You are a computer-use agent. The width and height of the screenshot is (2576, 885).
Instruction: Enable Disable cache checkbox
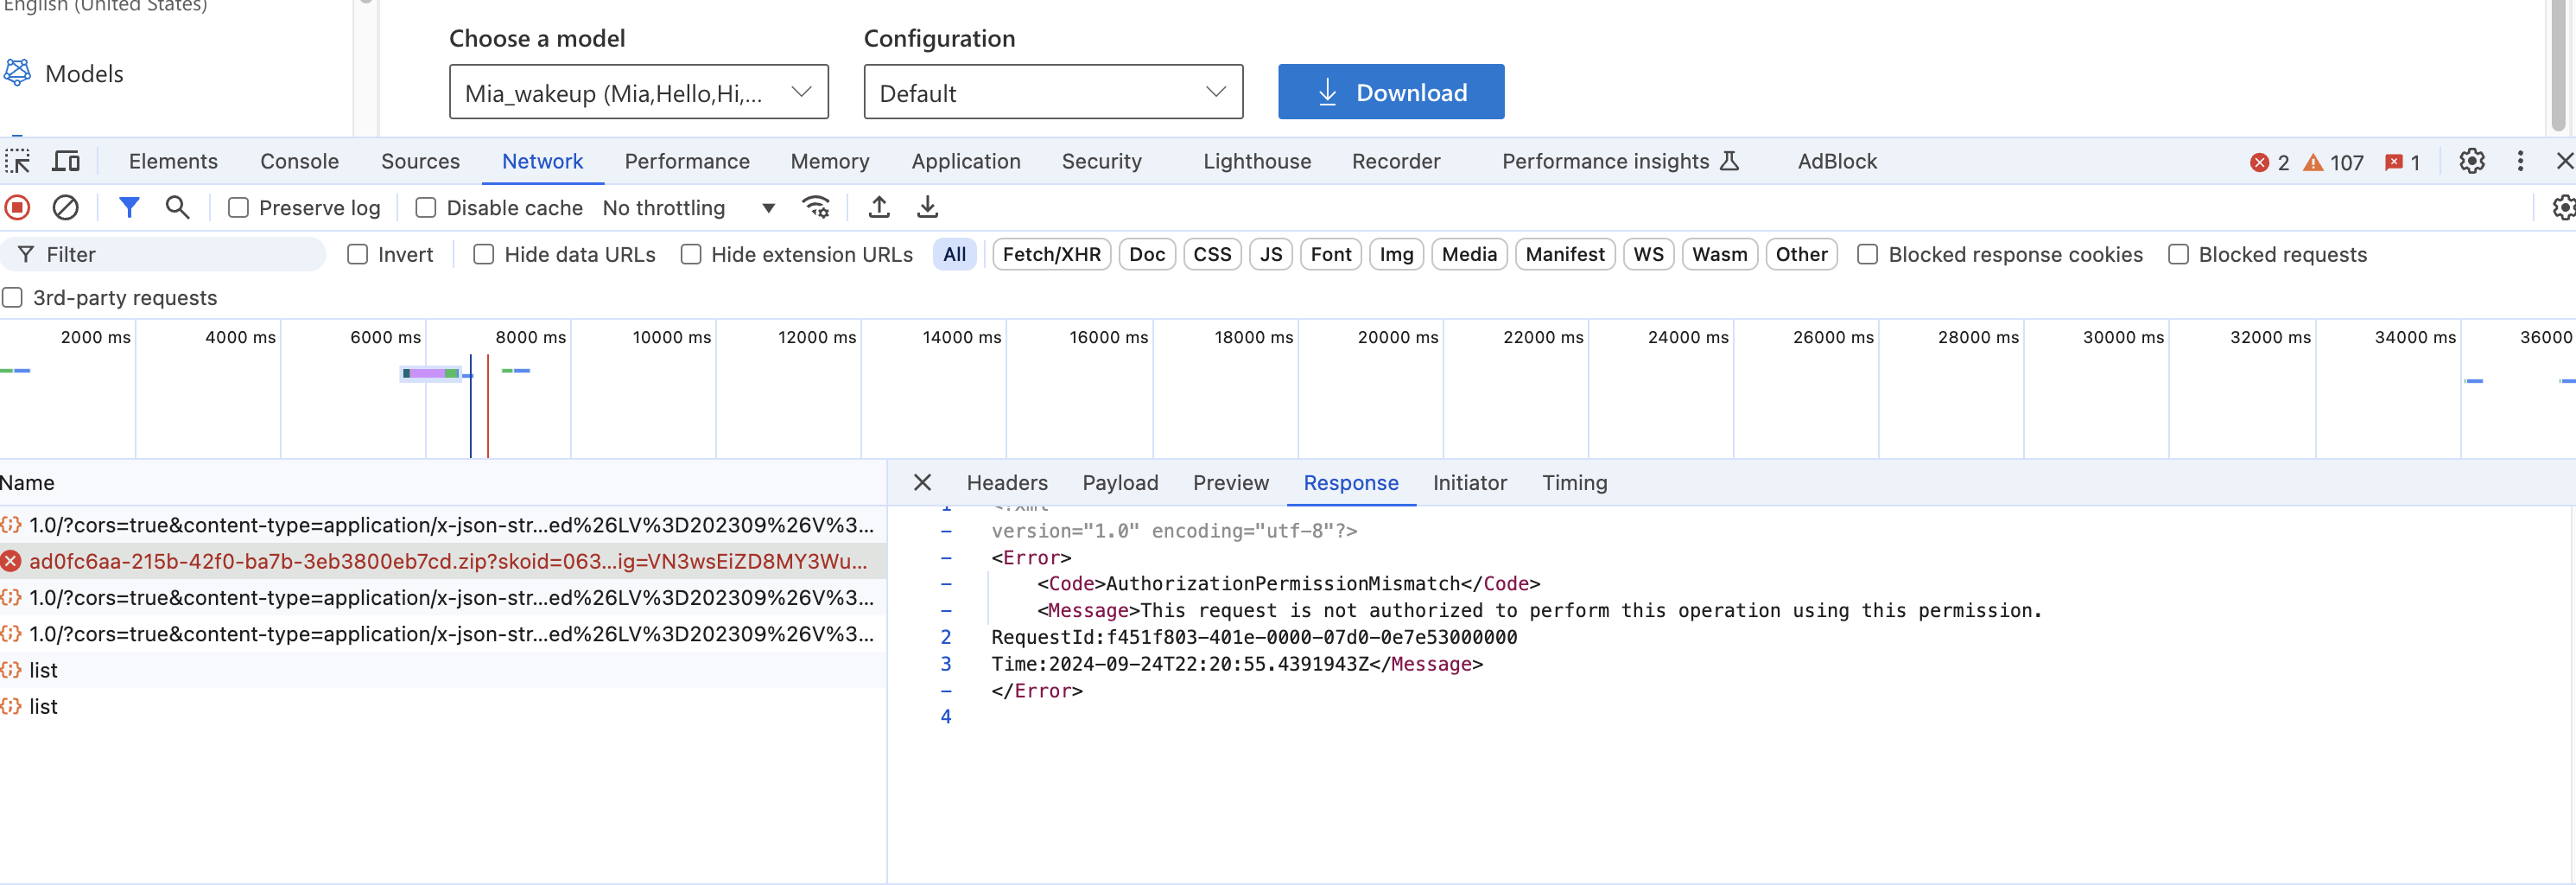[426, 208]
